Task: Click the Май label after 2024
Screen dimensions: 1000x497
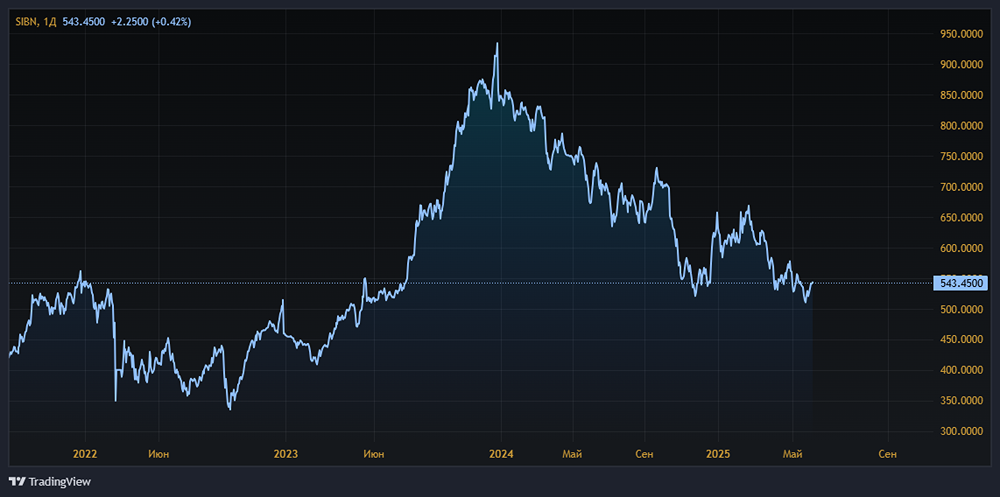Action: click(x=573, y=454)
